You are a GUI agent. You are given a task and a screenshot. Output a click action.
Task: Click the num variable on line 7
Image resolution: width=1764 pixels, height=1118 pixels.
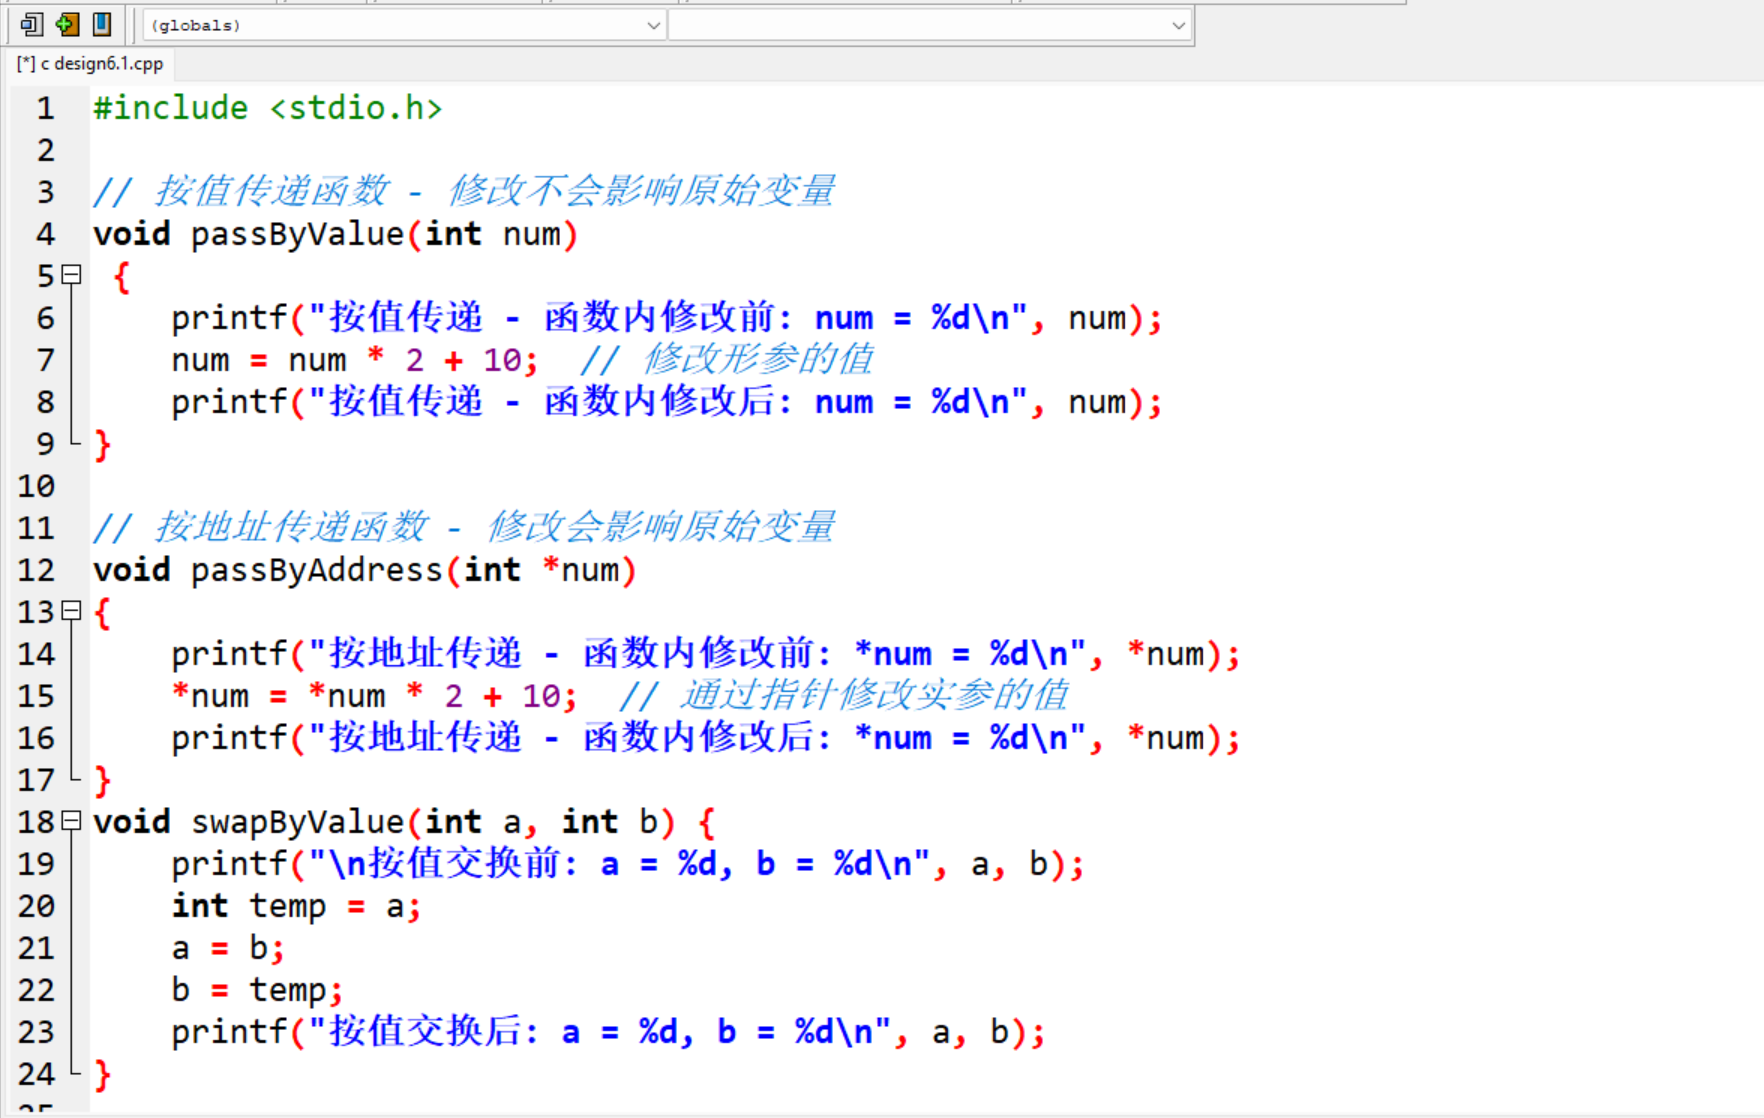click(x=200, y=360)
